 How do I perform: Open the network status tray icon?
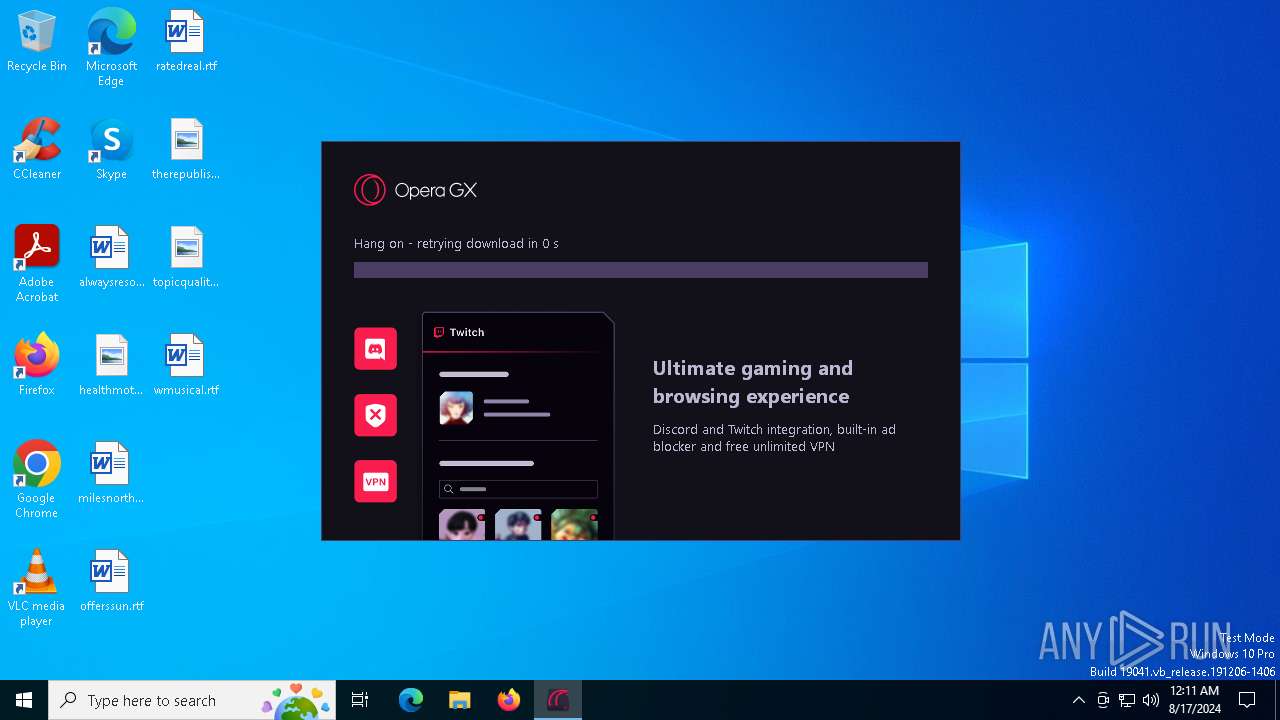pyautogui.click(x=1127, y=700)
